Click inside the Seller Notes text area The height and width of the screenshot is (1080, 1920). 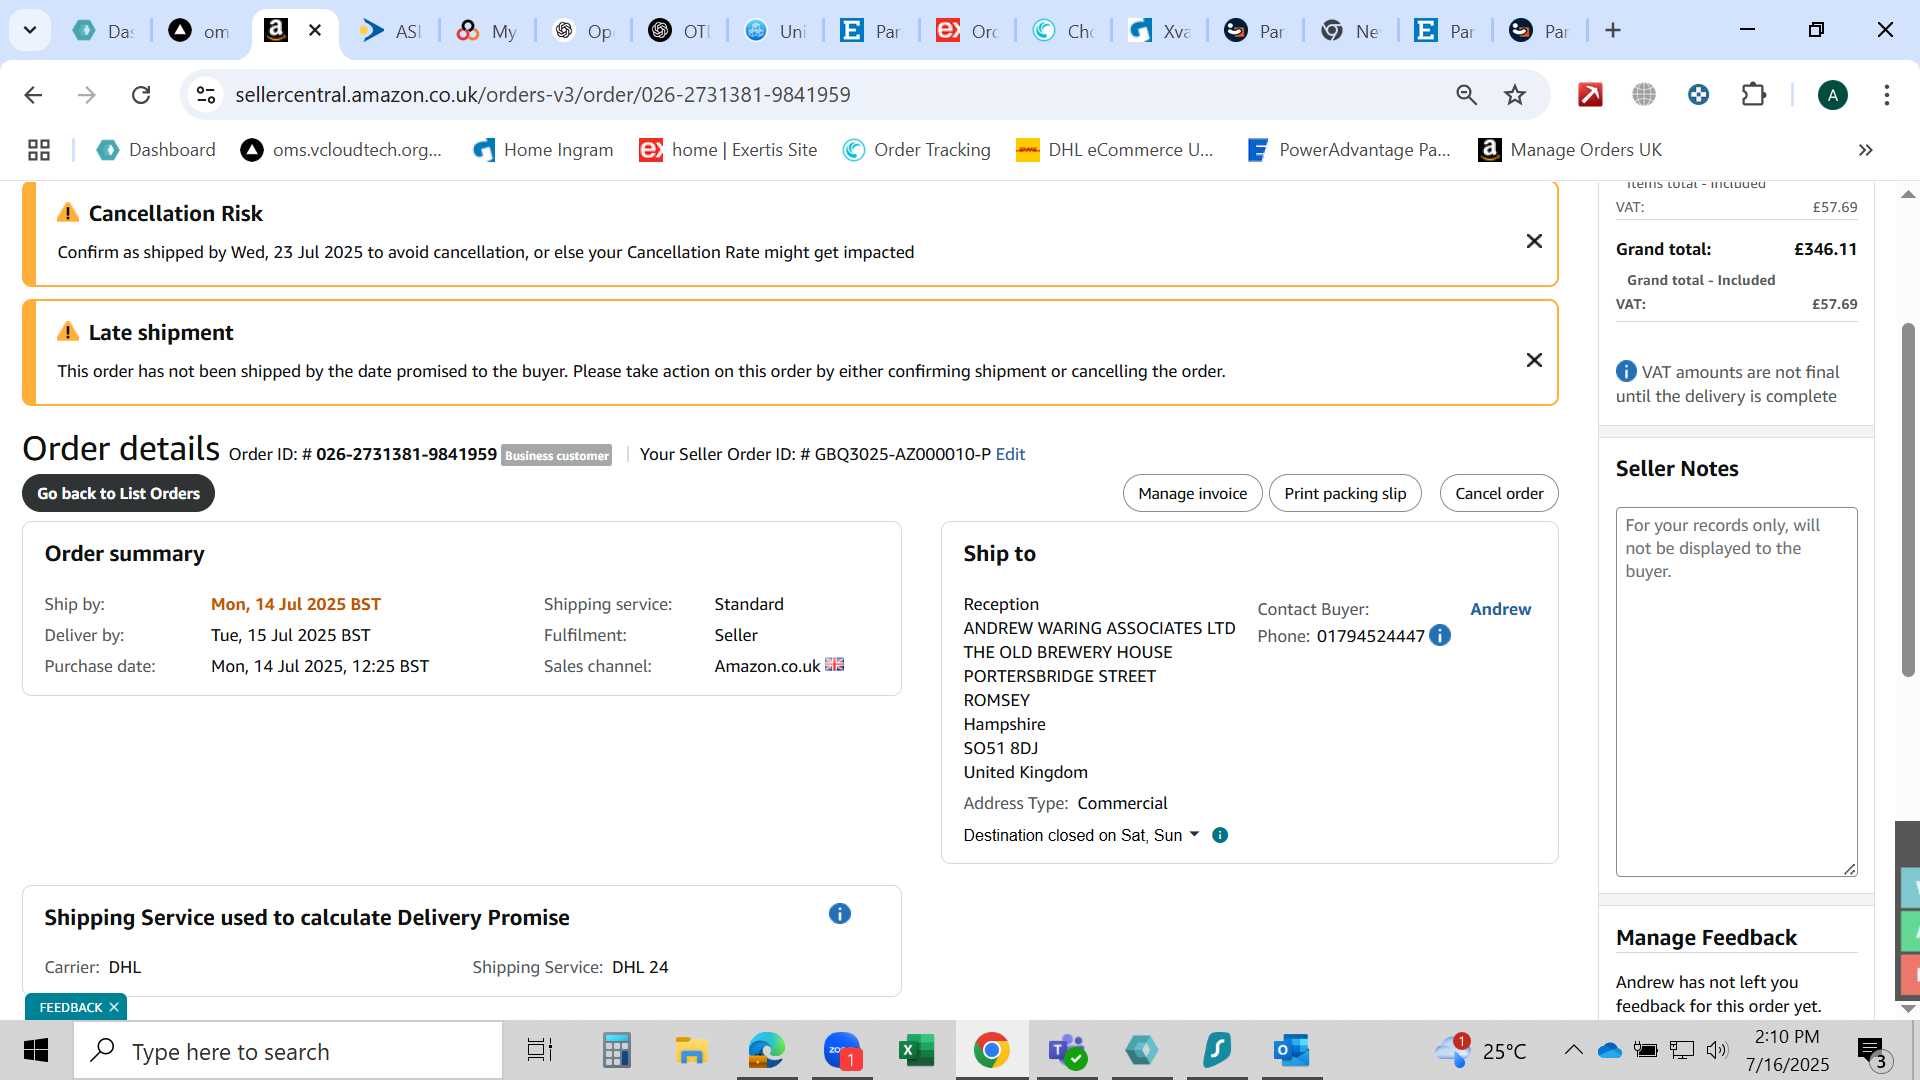point(1736,692)
